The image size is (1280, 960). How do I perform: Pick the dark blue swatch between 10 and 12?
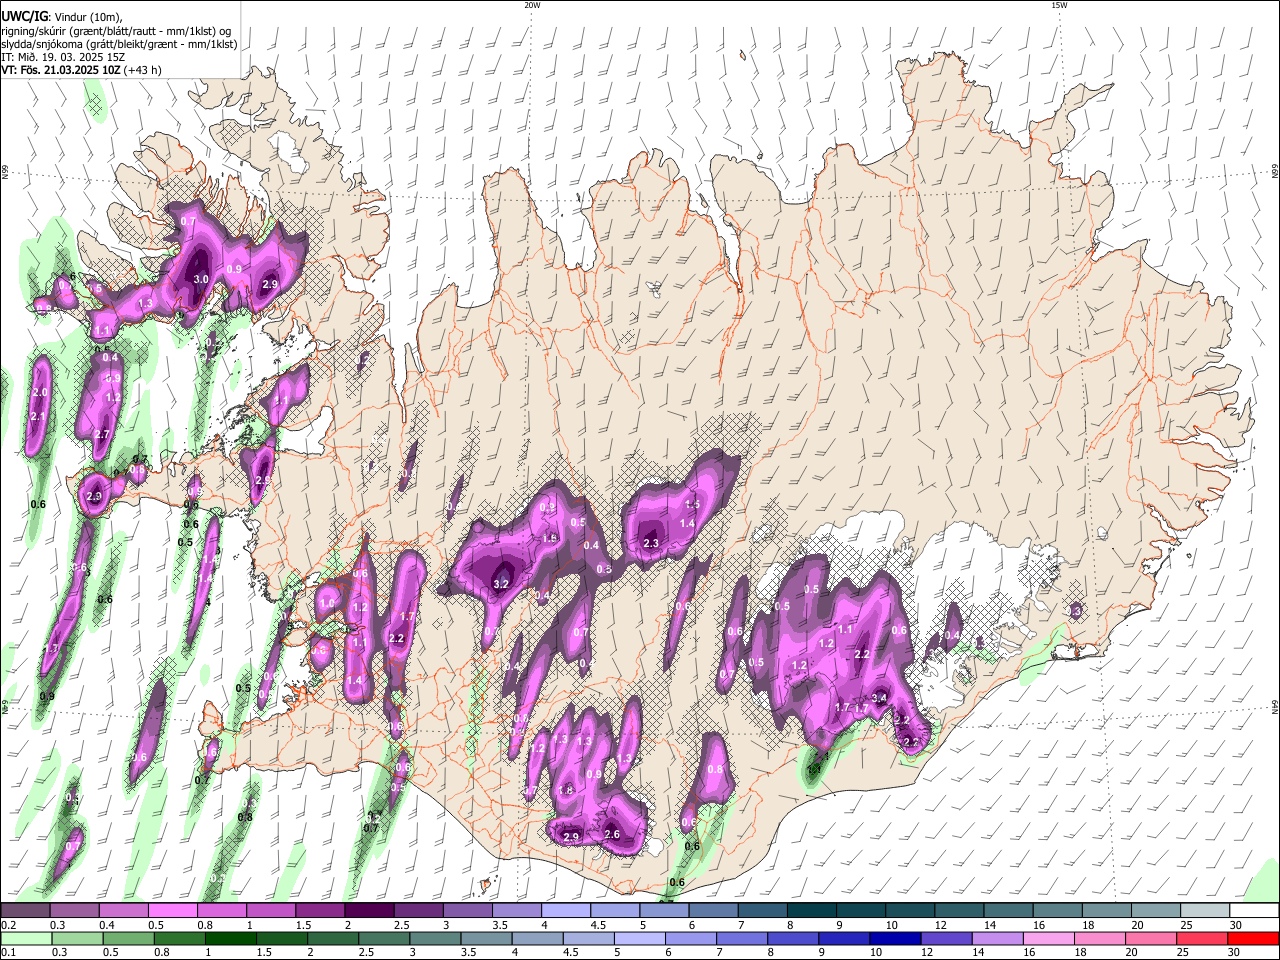pyautogui.click(x=895, y=938)
